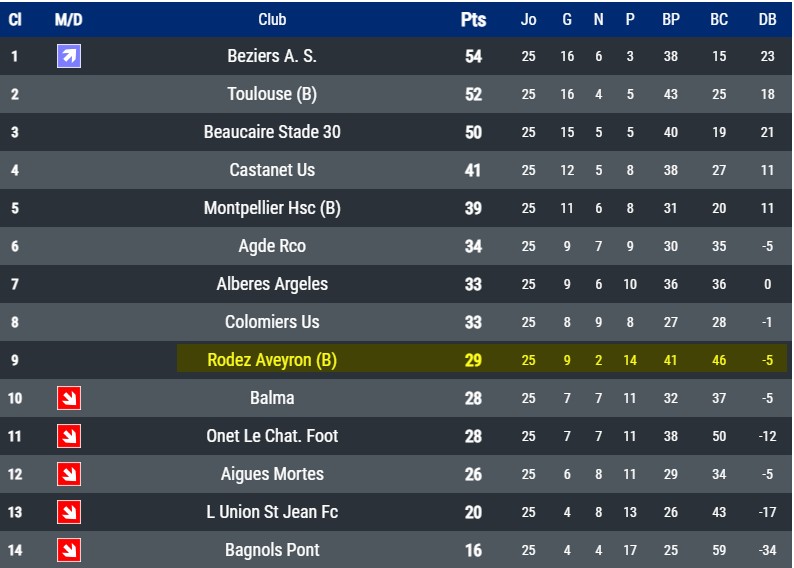Select the Castanet Us team name

[x=272, y=170]
